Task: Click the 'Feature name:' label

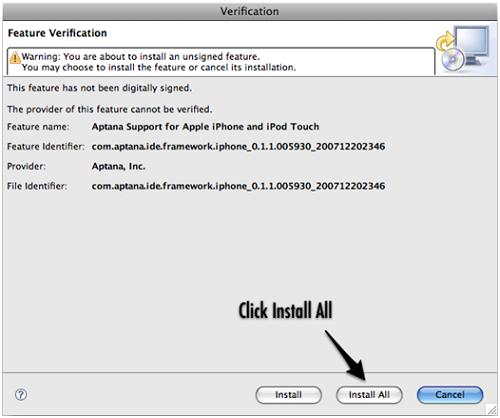Action: (x=38, y=127)
